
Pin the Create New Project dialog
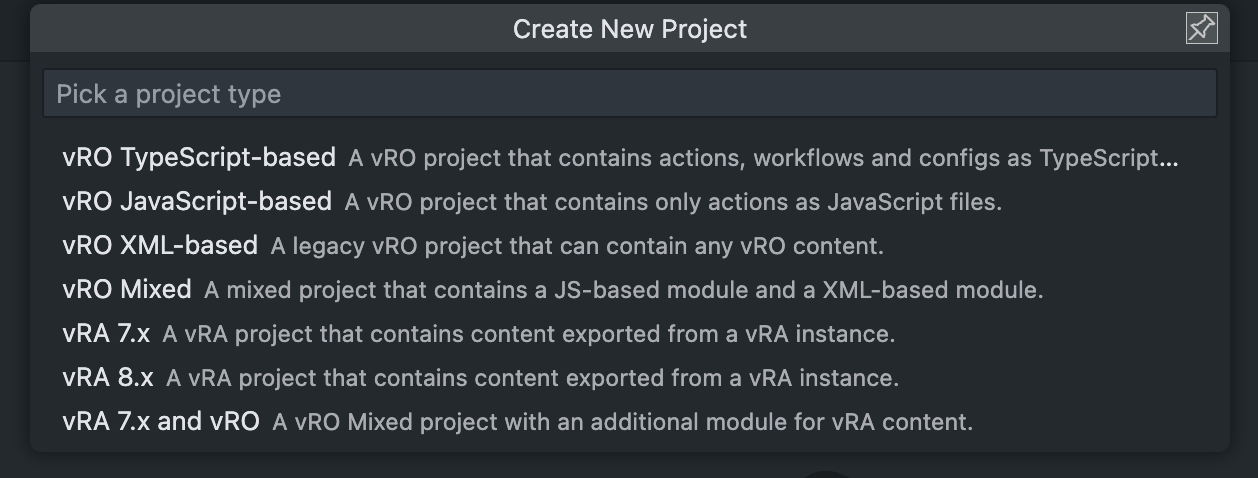(1201, 29)
